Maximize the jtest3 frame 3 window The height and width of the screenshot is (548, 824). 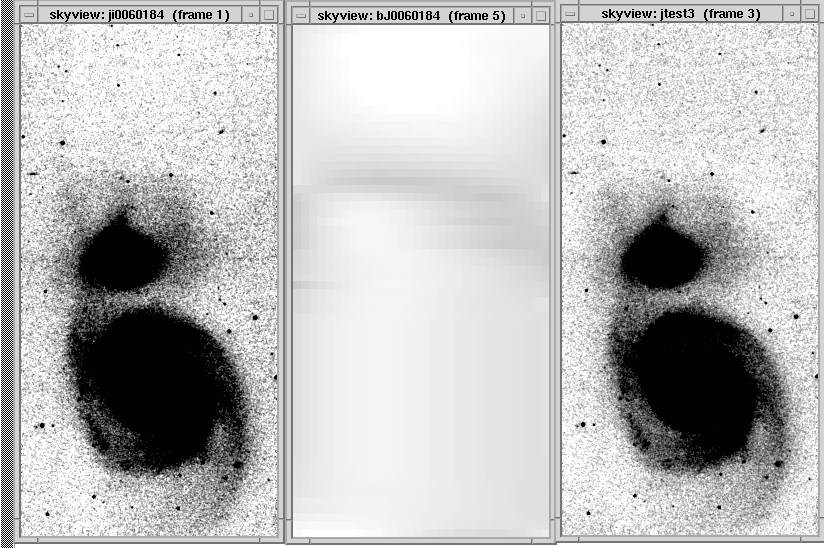pos(810,14)
